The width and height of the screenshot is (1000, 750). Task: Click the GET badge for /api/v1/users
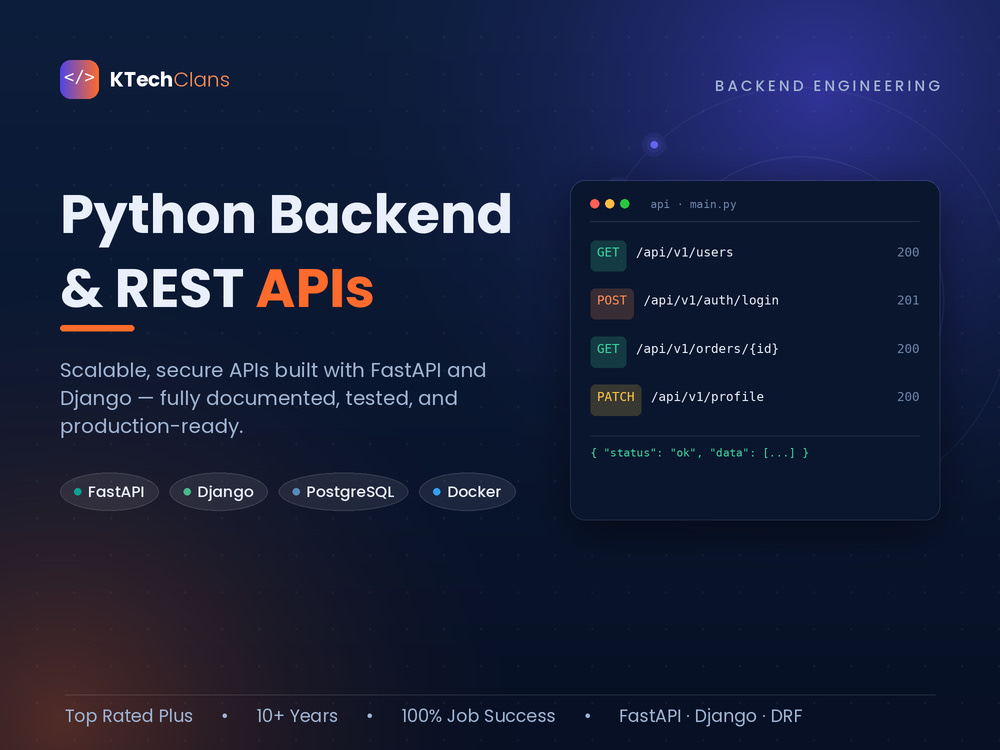608,256
